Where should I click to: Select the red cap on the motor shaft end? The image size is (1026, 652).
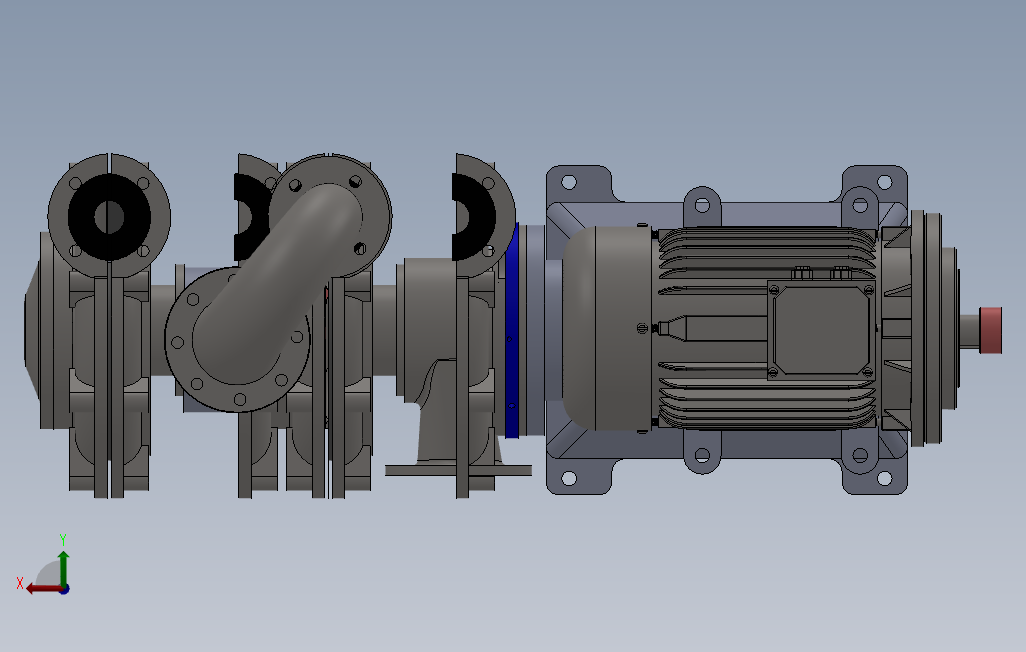[990, 330]
